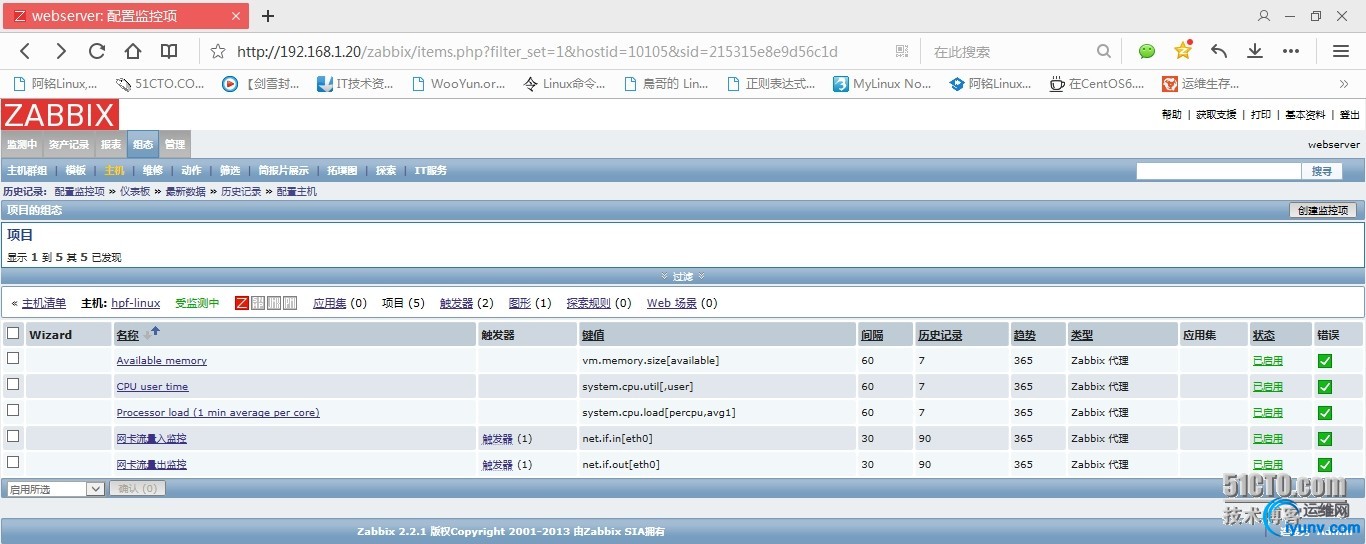The image size is (1366, 544).
Task: Sort by 名称 column header
Action: [127, 335]
